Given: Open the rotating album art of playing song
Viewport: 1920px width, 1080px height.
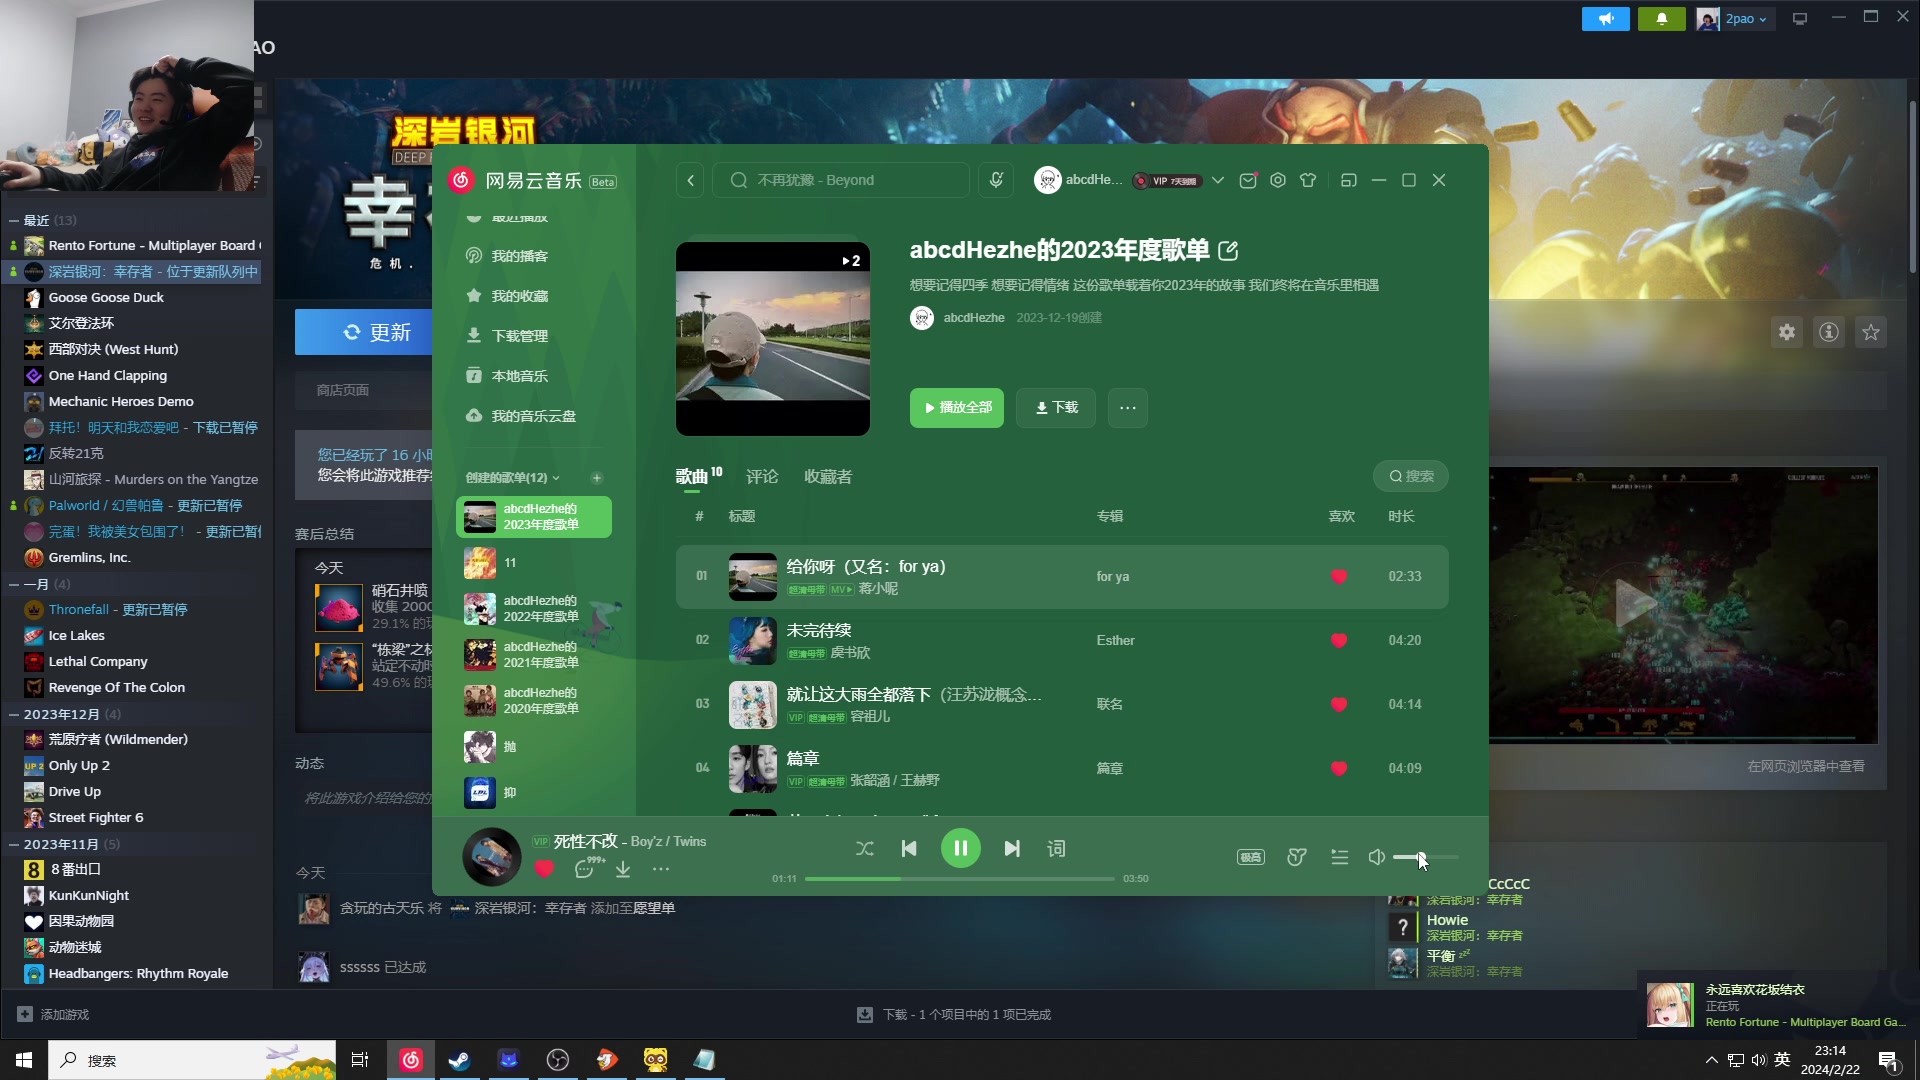Looking at the screenshot, I should click(x=492, y=857).
